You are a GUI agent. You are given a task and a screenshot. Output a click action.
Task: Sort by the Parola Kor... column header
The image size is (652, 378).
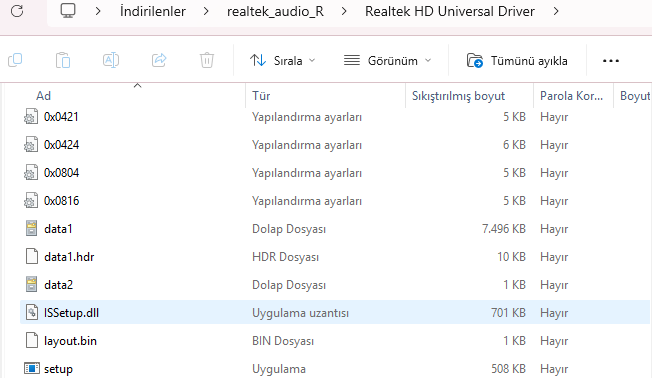tap(571, 96)
